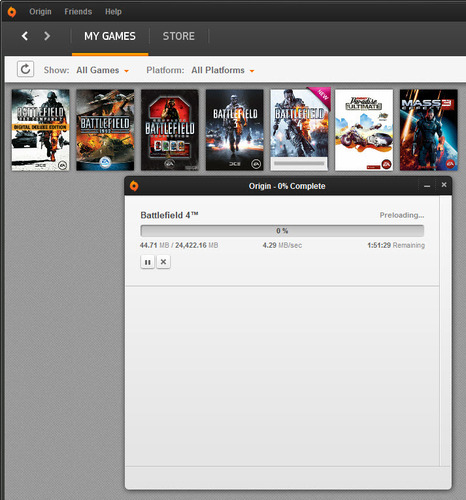Refresh the game library
This screenshot has width=466, height=500.
(x=25, y=69)
